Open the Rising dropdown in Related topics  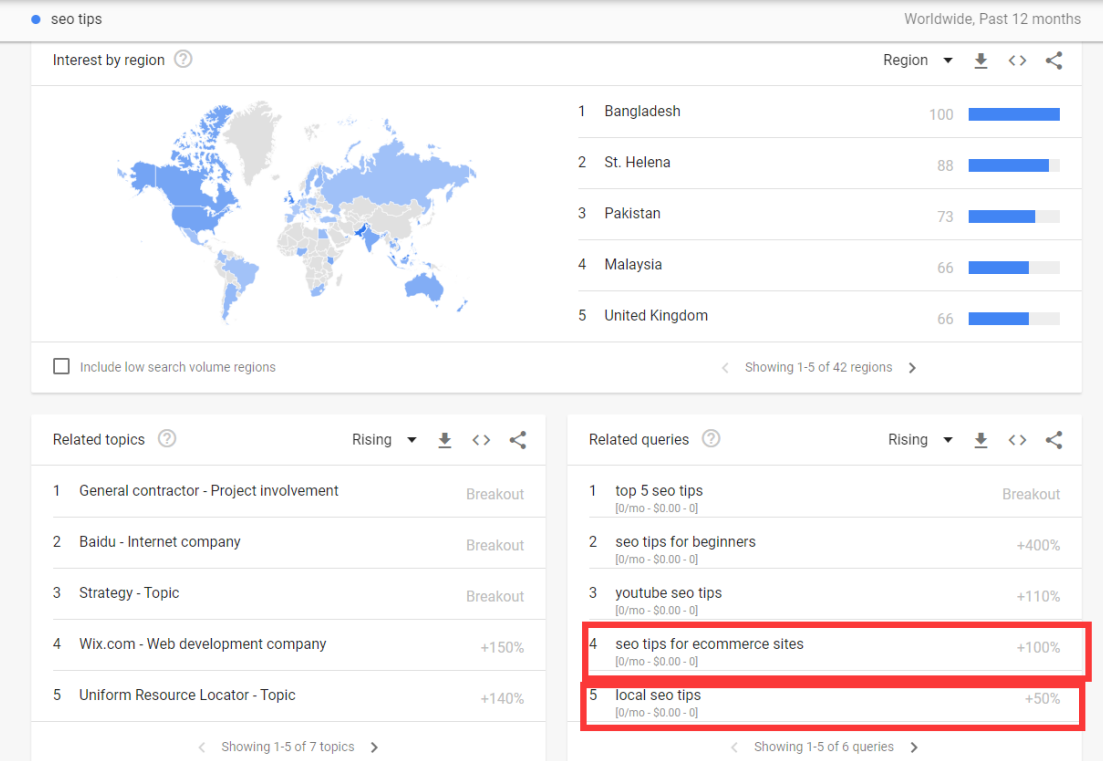point(384,440)
